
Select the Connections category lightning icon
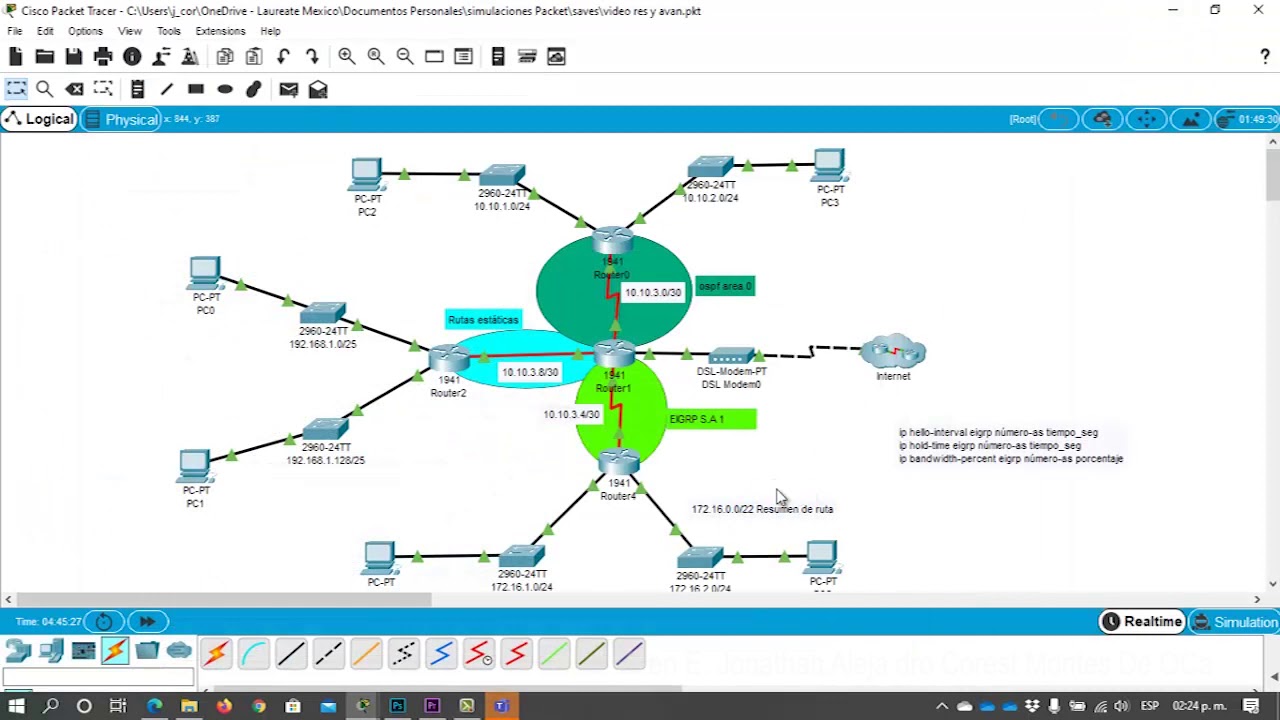[x=115, y=652]
